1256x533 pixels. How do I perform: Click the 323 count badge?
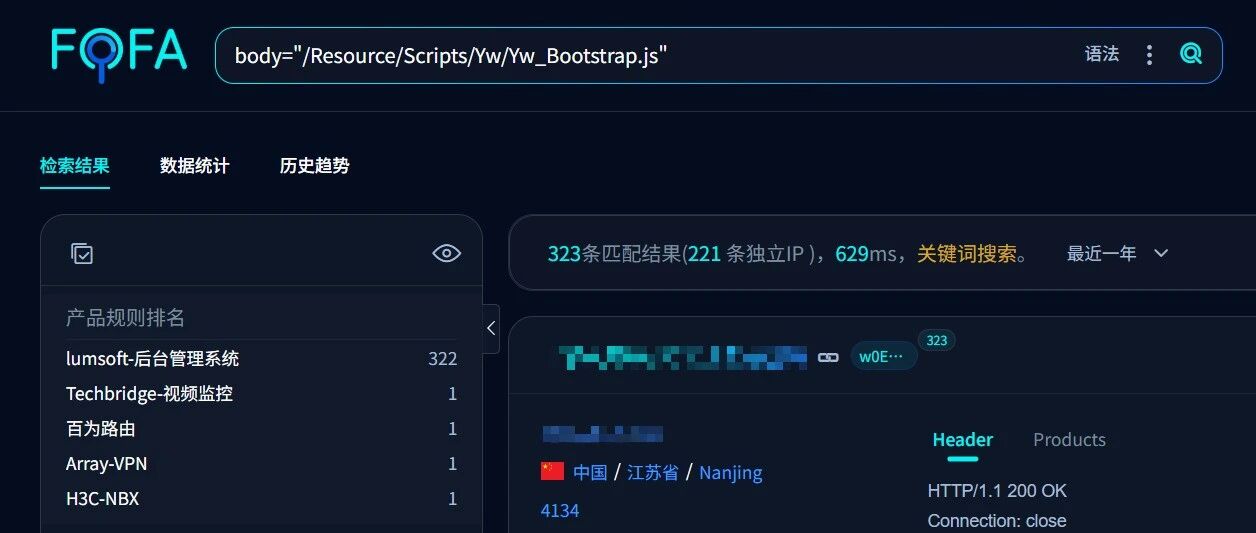click(x=937, y=341)
